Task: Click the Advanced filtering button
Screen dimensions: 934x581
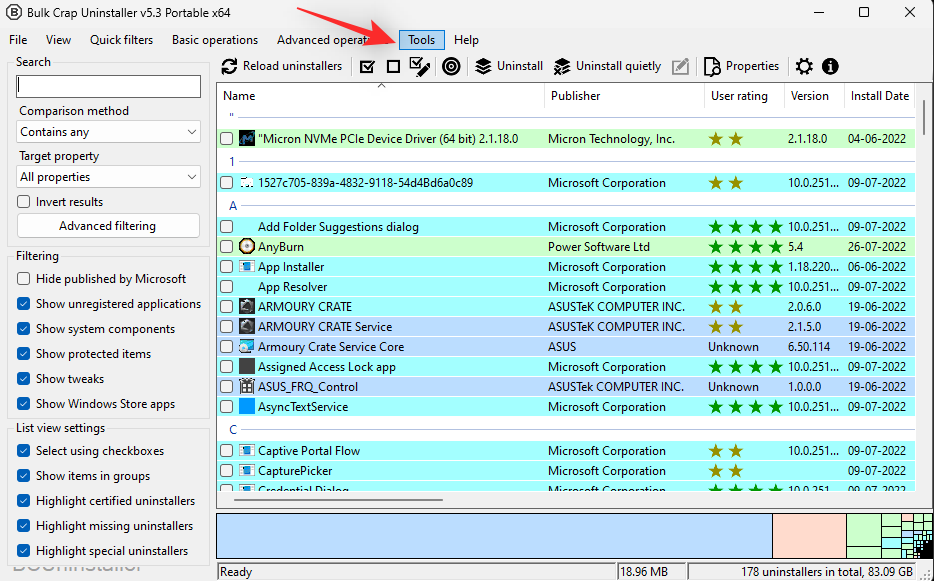Action: point(107,225)
